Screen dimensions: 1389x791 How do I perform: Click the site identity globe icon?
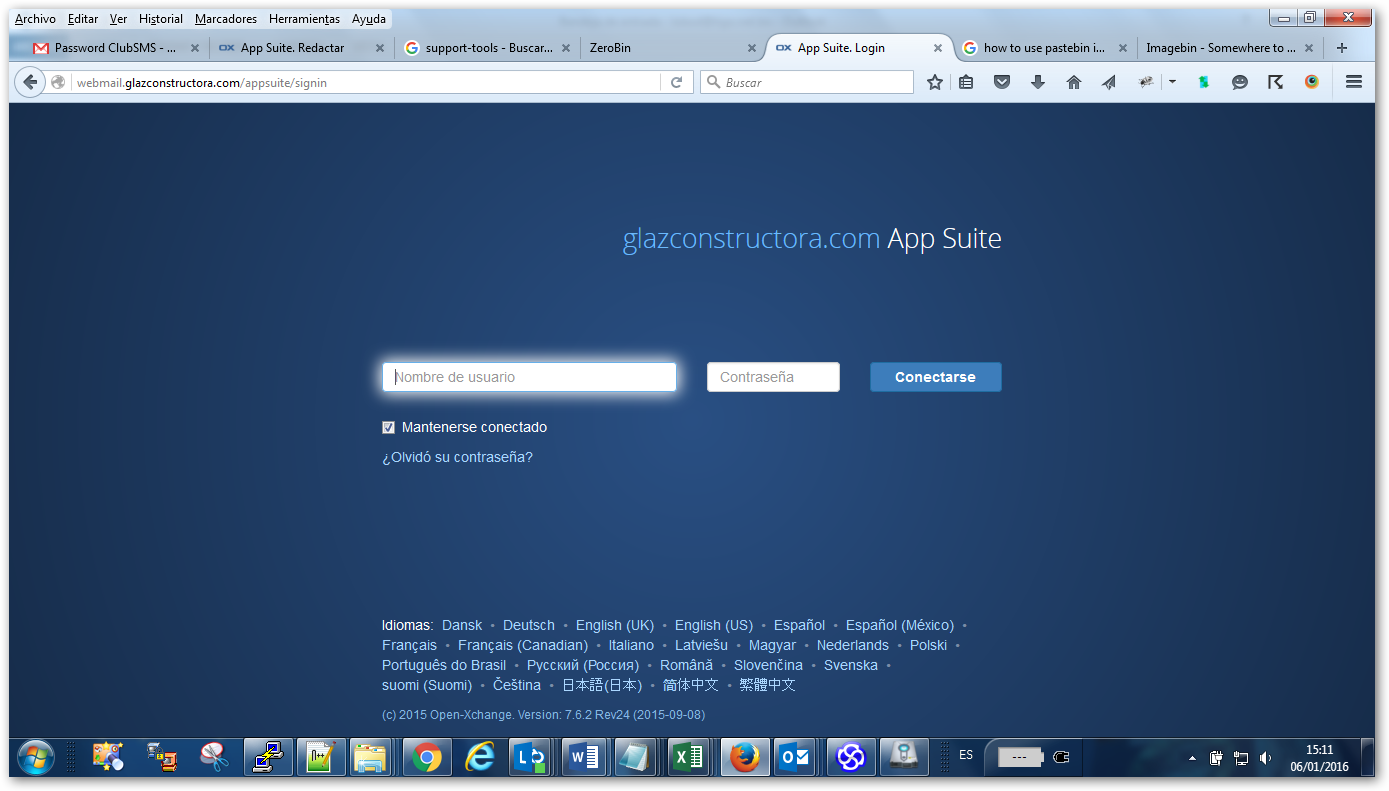click(x=58, y=83)
